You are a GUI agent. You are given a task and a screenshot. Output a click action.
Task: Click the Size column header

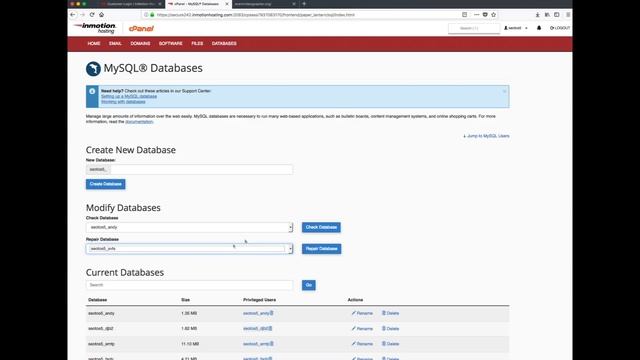(185, 300)
